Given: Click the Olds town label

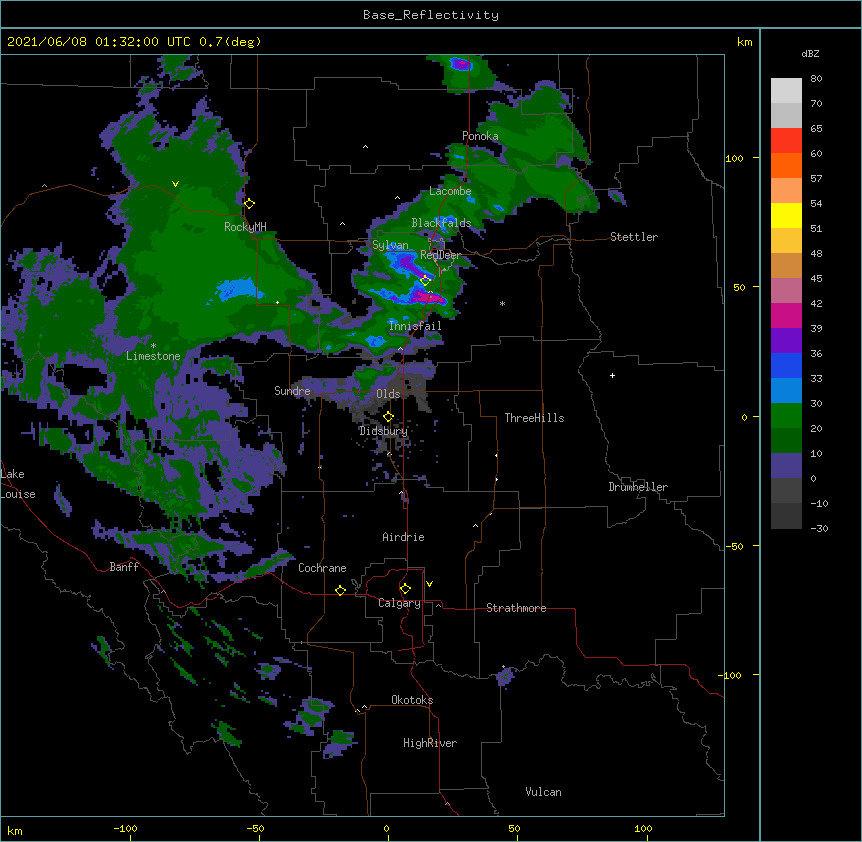Looking at the screenshot, I should (388, 394).
